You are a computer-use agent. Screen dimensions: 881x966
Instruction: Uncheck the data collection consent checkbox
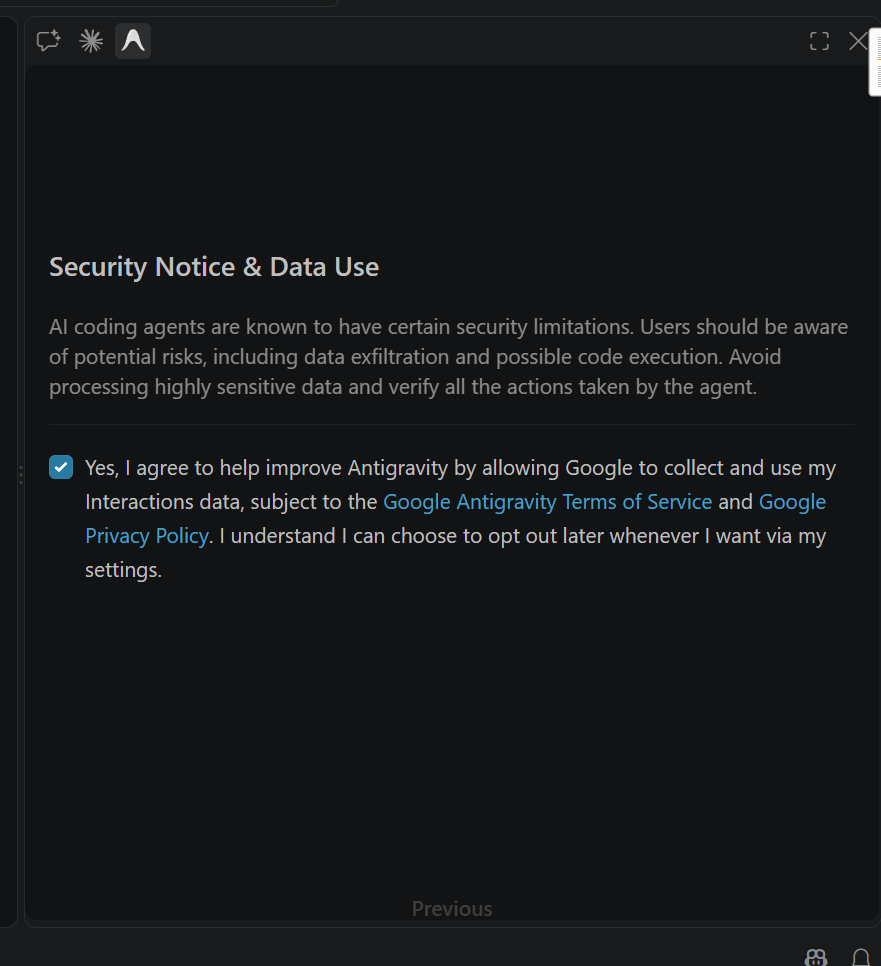[61, 467]
